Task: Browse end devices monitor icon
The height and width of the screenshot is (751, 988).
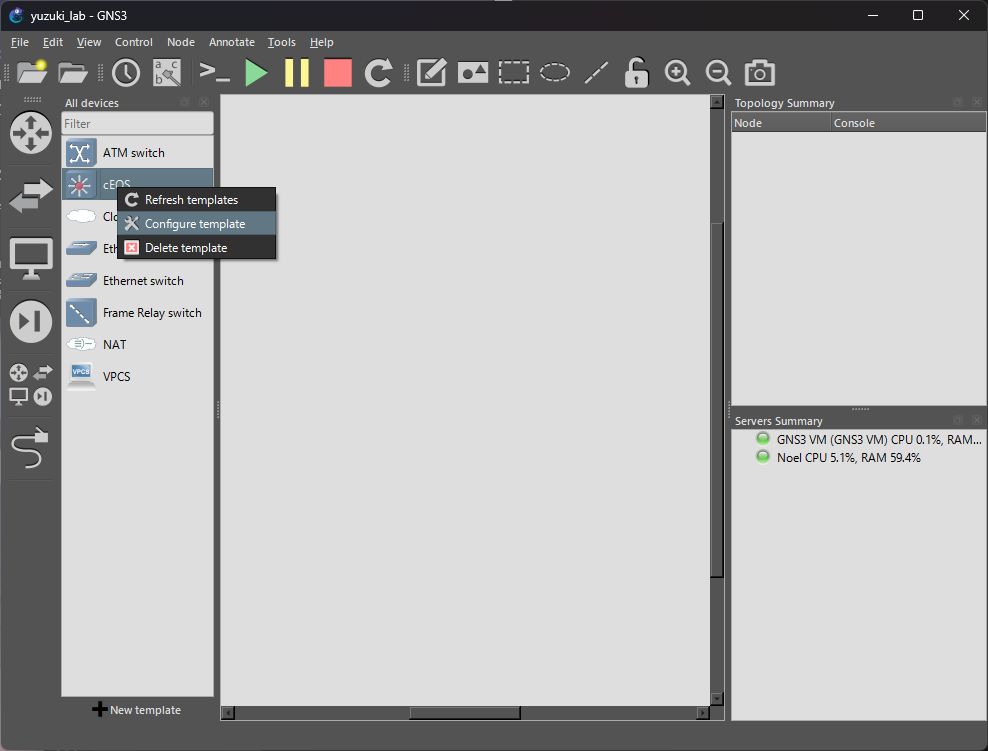Action: coord(31,258)
